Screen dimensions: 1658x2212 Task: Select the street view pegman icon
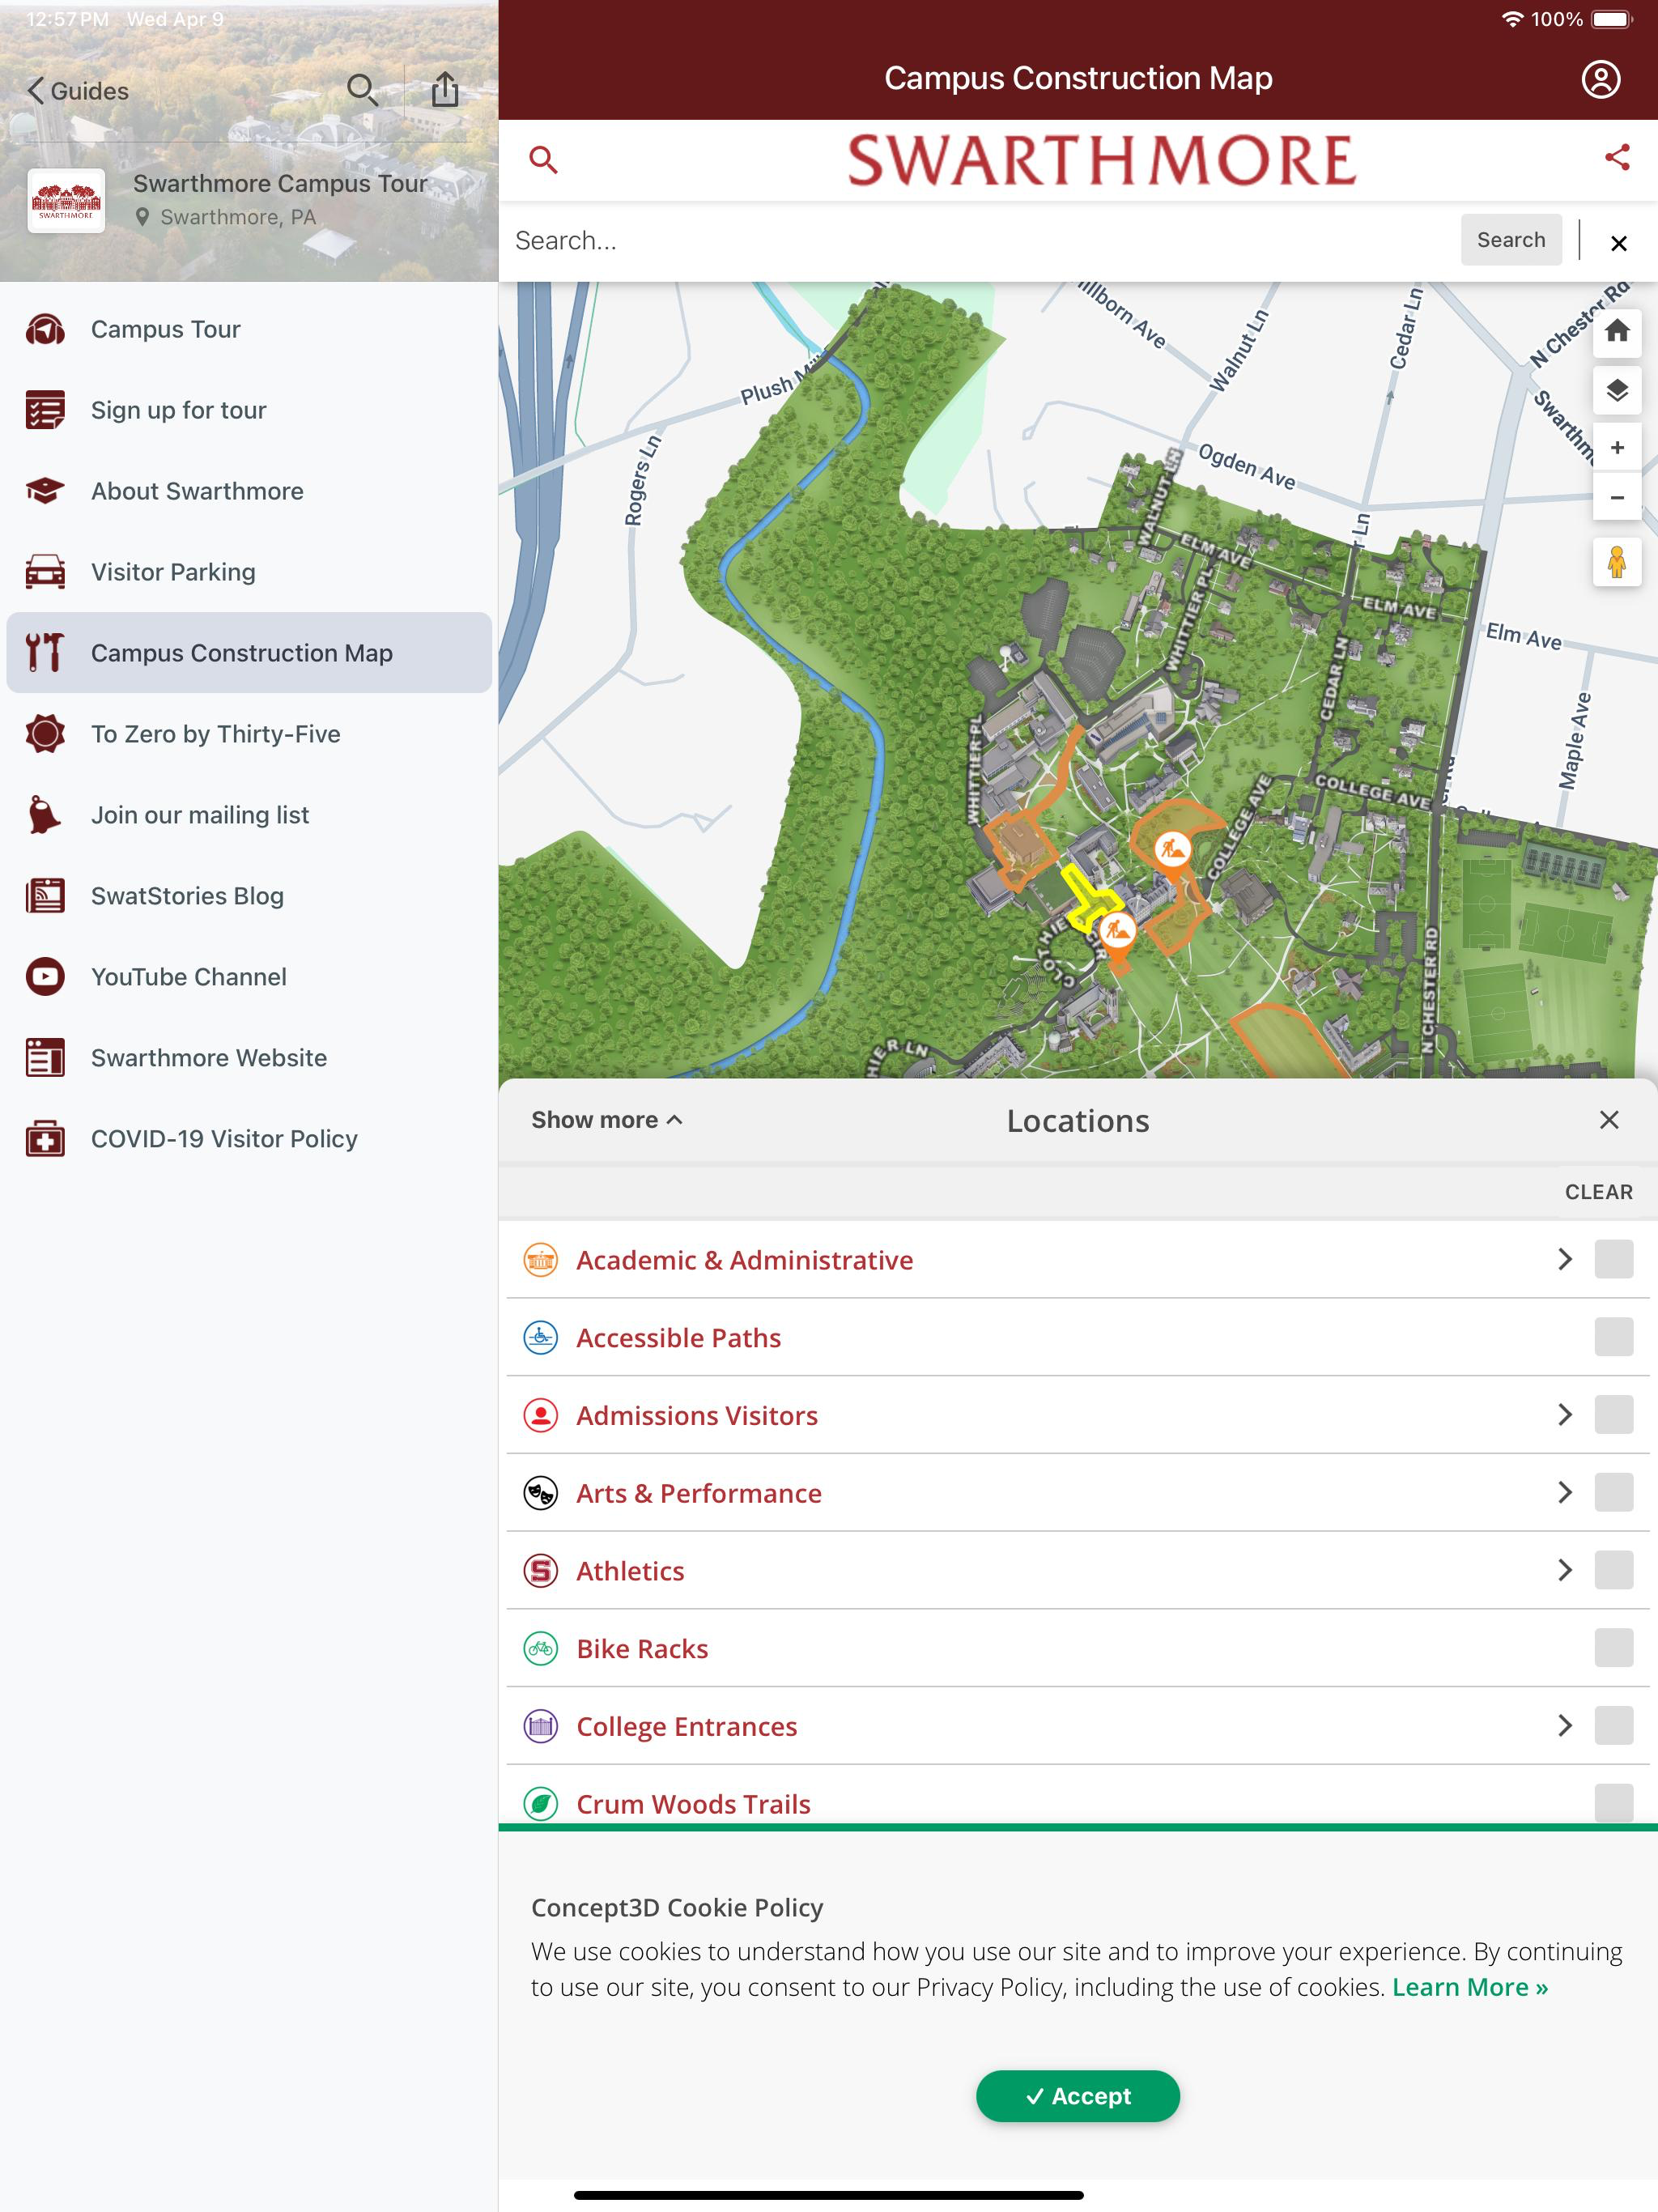point(1617,562)
